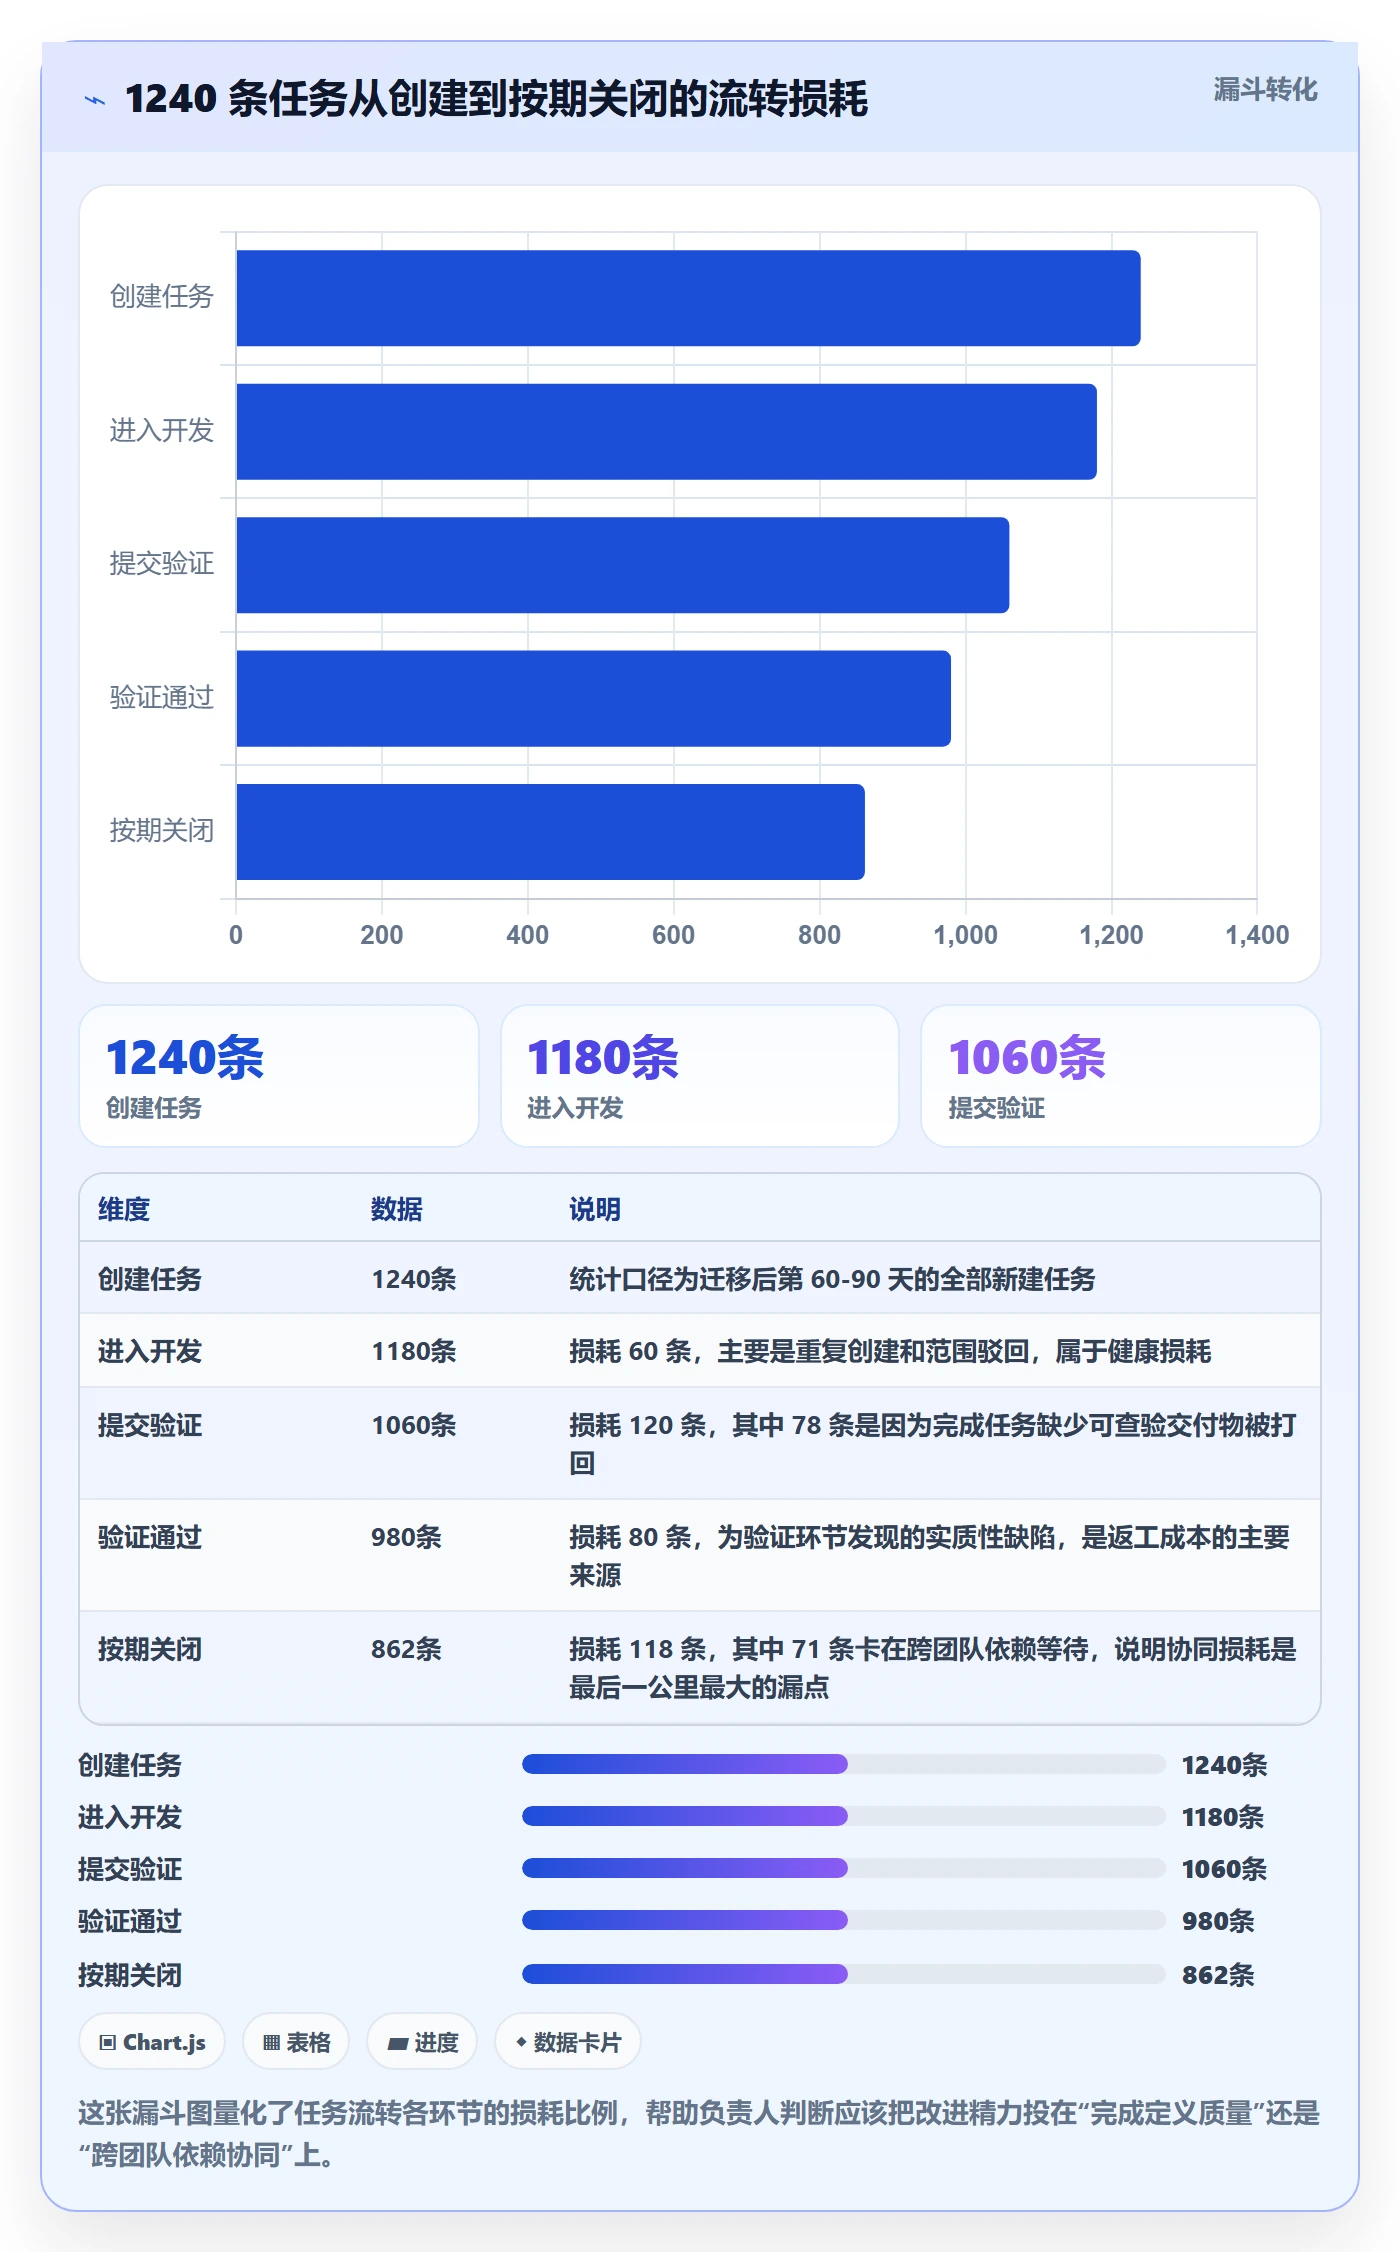
Task: Click the 1180条 cell in the table
Action: [x=414, y=1351]
